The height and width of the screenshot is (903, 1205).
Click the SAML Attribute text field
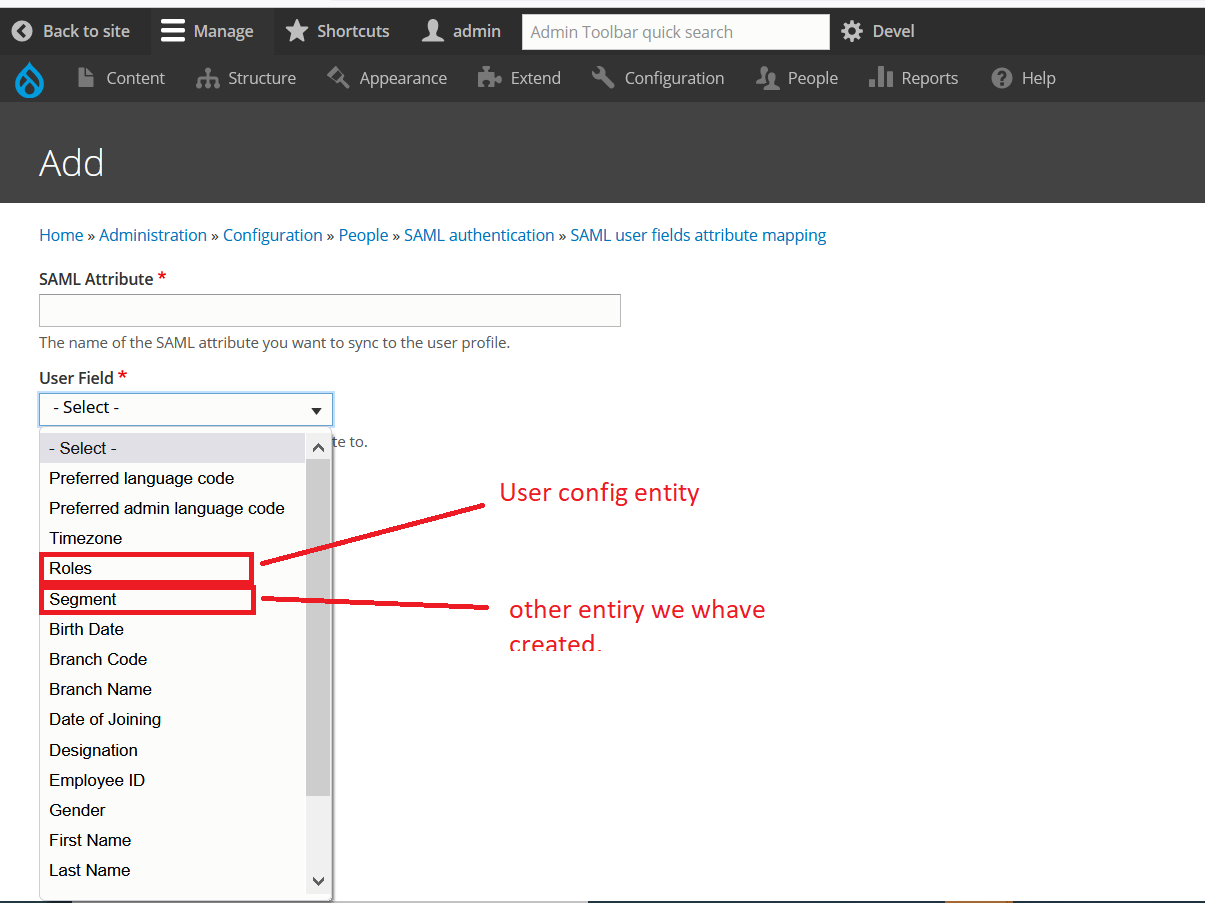click(330, 310)
